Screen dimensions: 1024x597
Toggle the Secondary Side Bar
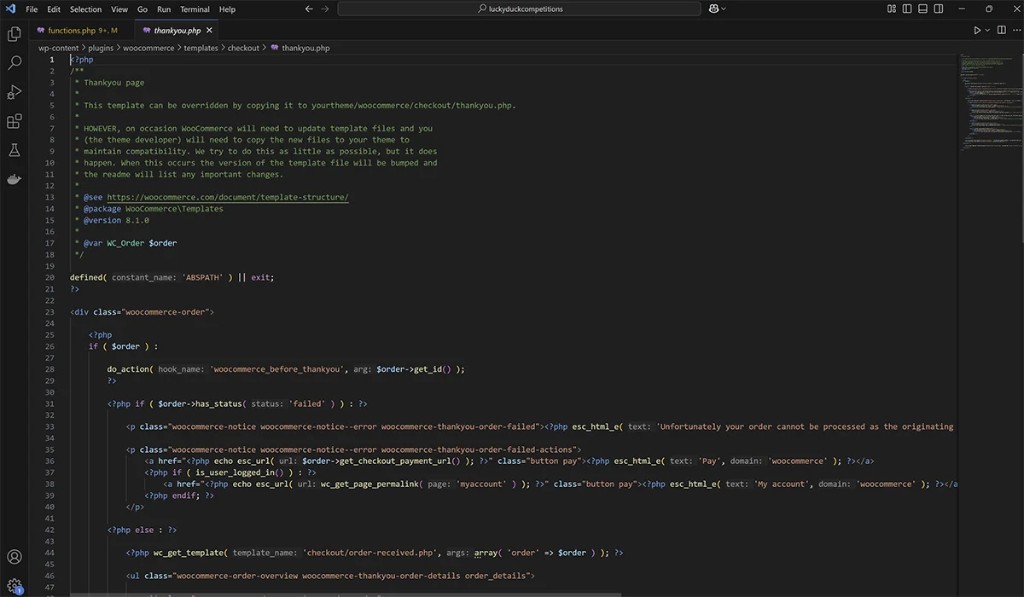[938, 8]
